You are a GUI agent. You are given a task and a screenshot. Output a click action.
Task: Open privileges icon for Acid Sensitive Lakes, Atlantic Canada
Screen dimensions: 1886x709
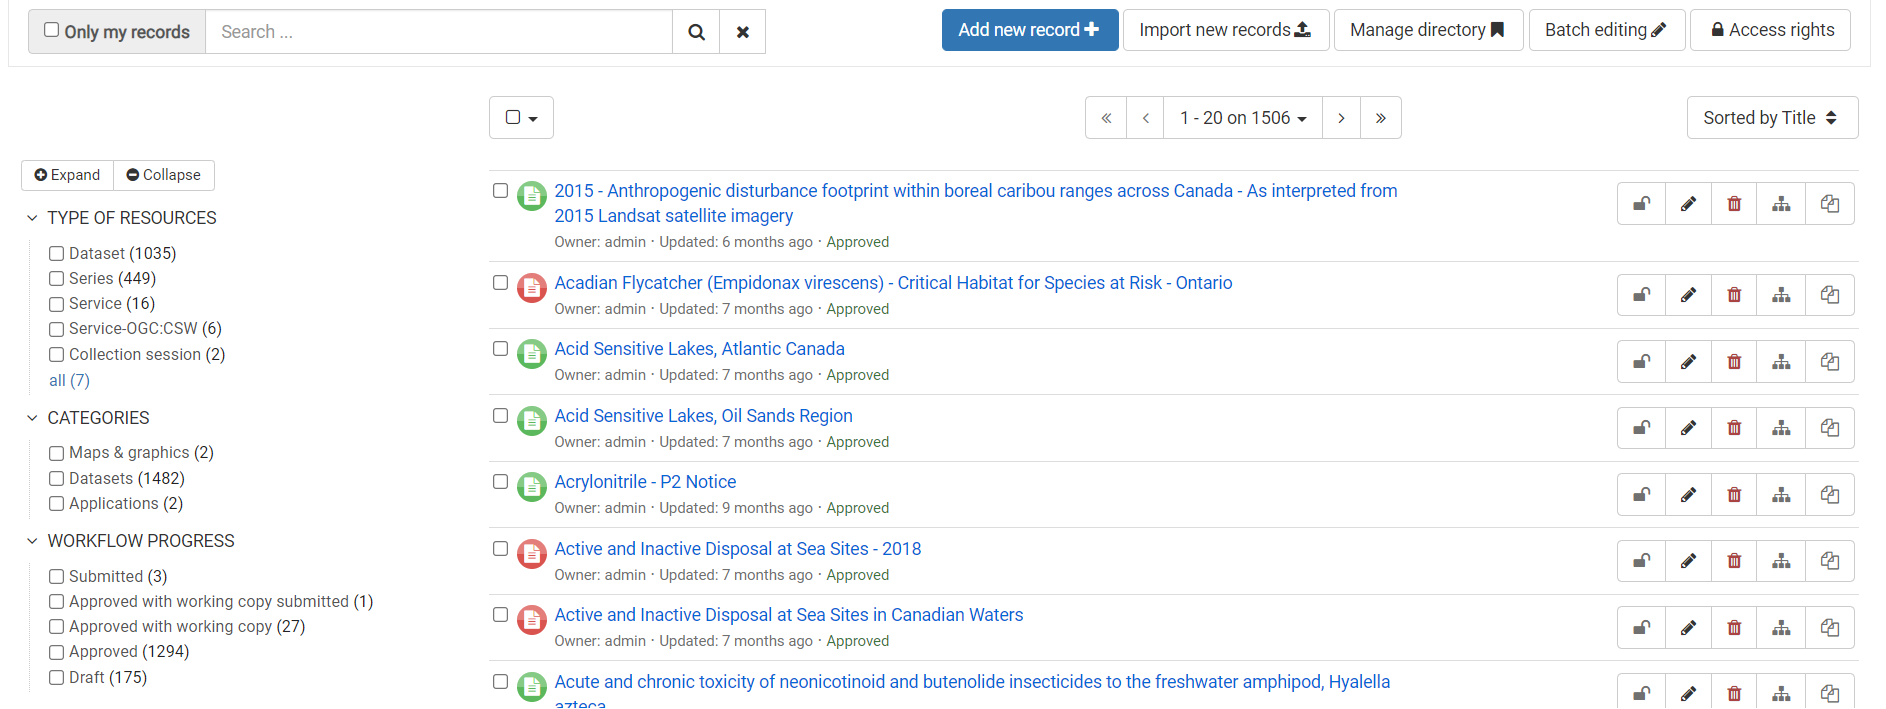[x=1642, y=362]
